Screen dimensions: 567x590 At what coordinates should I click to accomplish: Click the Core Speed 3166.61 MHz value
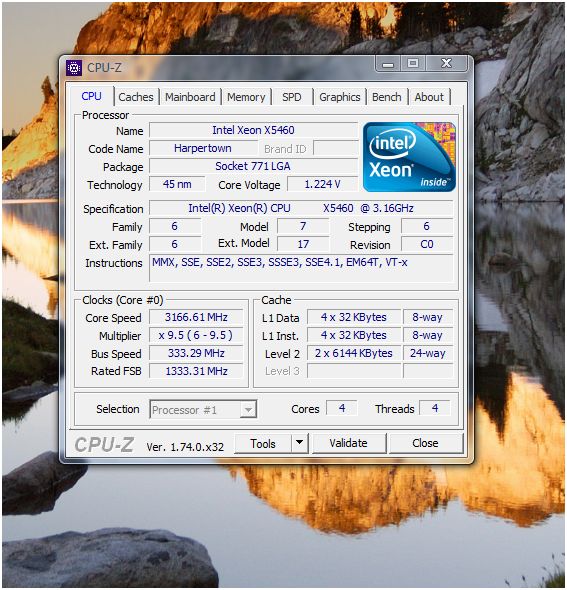[196, 317]
